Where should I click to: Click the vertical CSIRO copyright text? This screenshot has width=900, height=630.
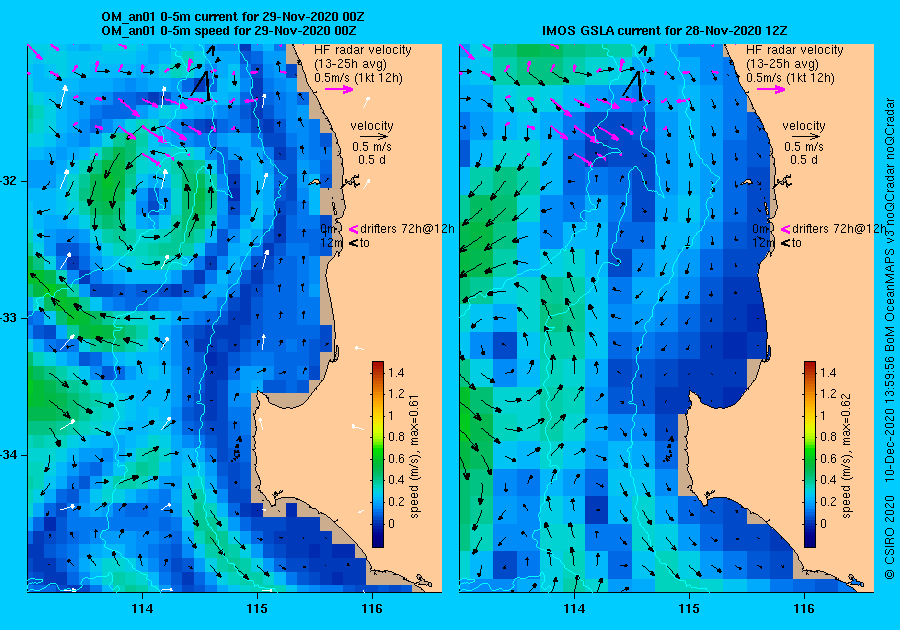tap(889, 339)
